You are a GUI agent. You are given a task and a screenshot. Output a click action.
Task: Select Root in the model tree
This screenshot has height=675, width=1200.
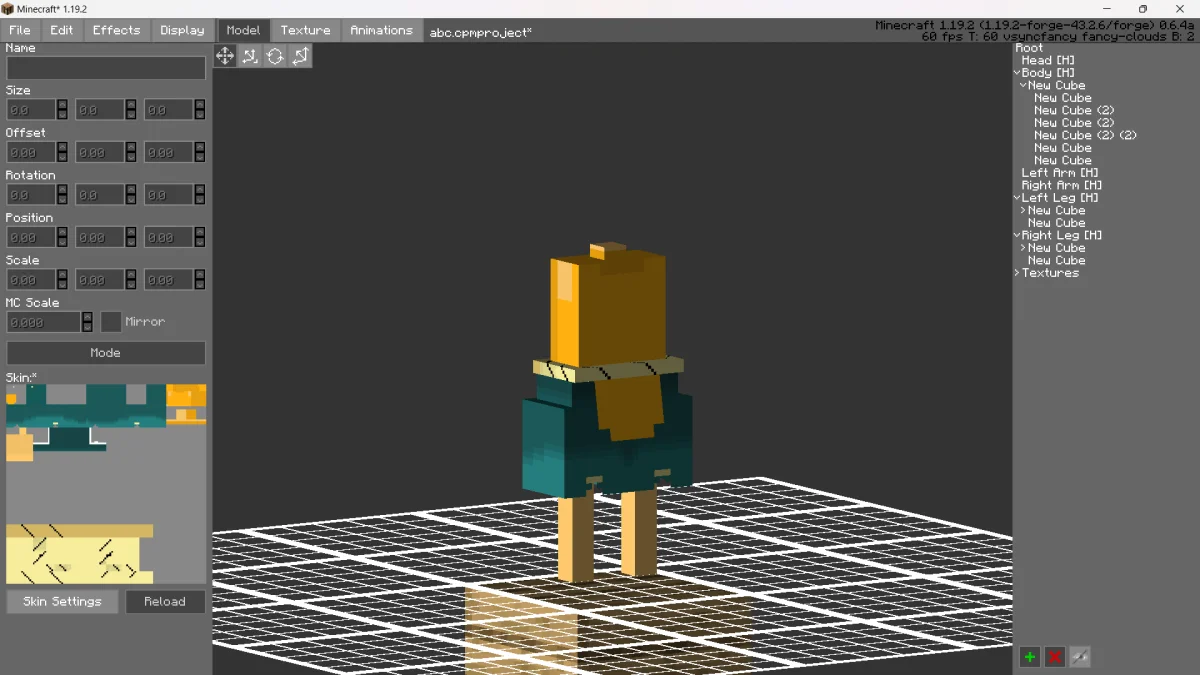coord(1029,48)
